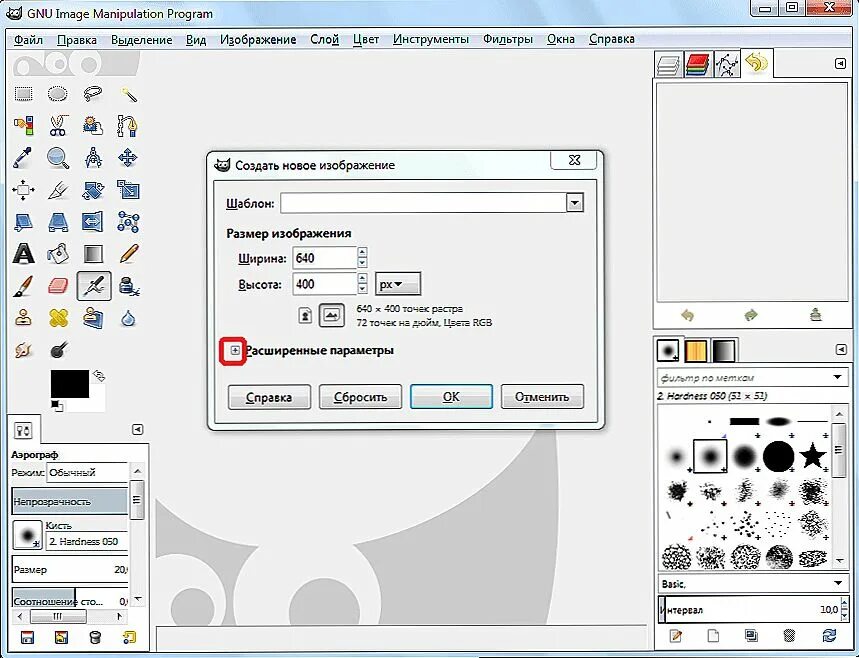The width and height of the screenshot is (859, 658).
Task: Click the Справка button in dialog
Action: click(x=269, y=397)
